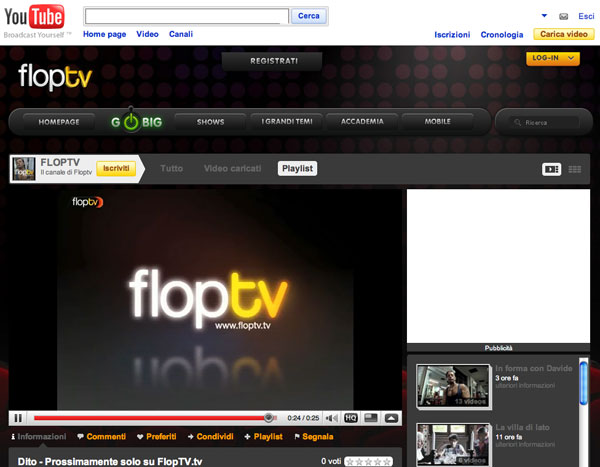Pause the video
Viewport: 600px width, 467px height.
(x=18, y=418)
